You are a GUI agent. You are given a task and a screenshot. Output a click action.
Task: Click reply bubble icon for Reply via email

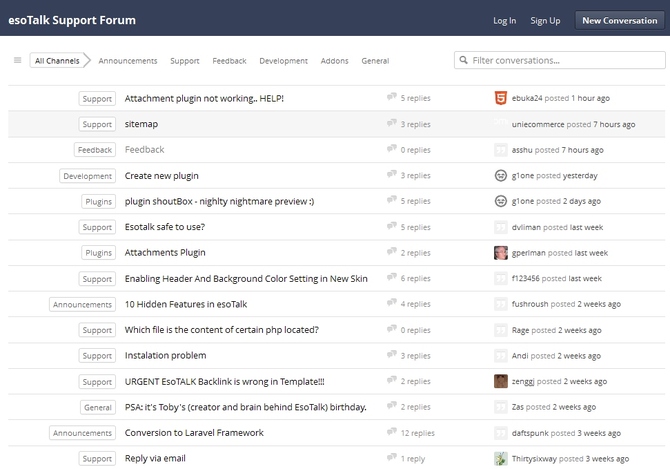pos(391,457)
